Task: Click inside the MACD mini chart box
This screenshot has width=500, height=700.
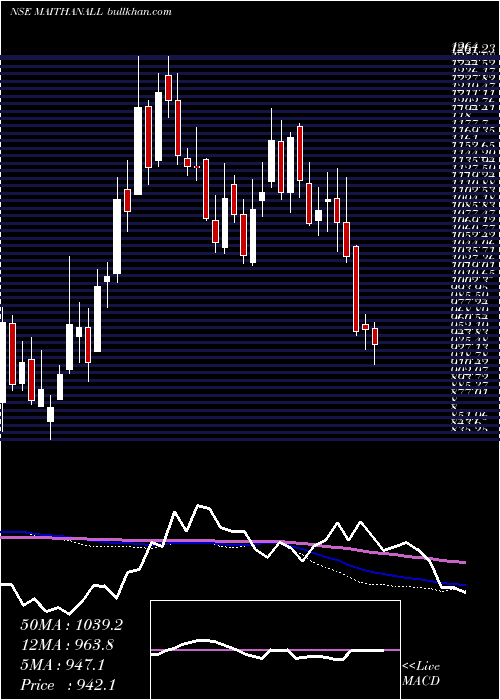Action: (275, 650)
